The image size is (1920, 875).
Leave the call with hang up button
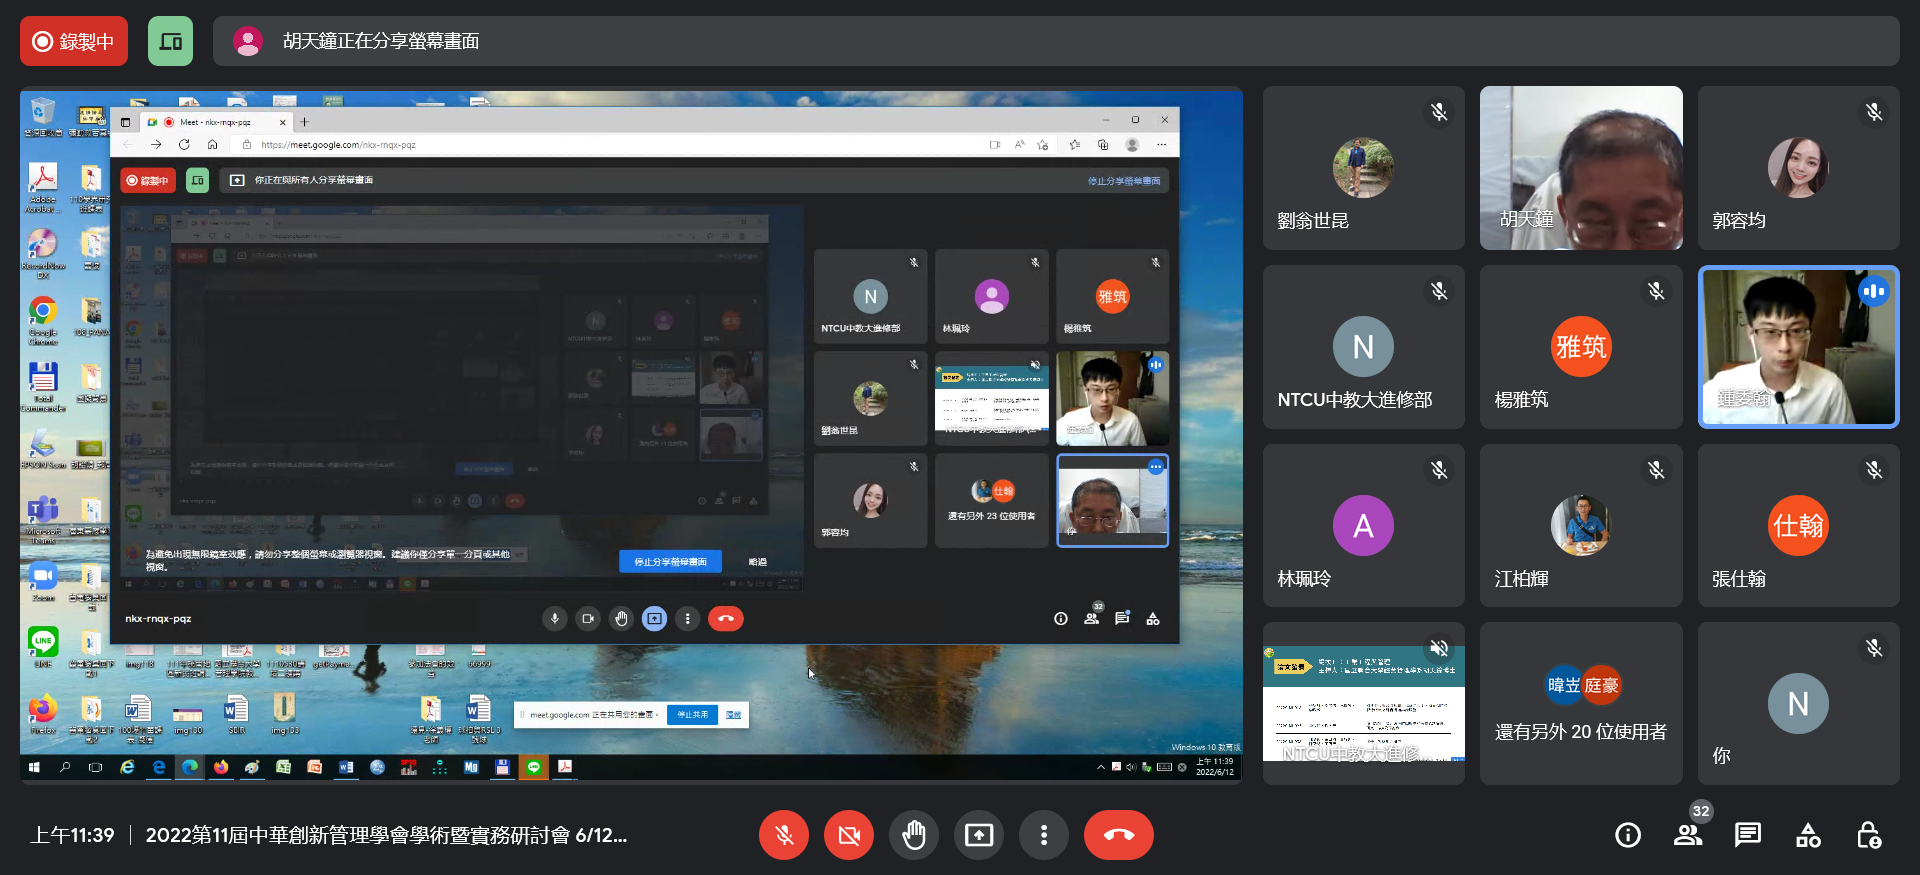click(1118, 835)
